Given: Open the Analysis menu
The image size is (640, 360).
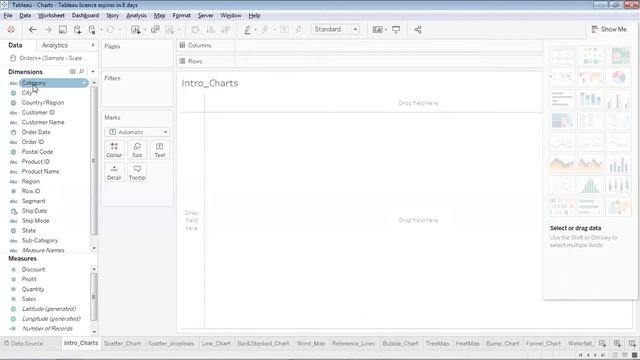Looking at the screenshot, I should click(136, 16).
